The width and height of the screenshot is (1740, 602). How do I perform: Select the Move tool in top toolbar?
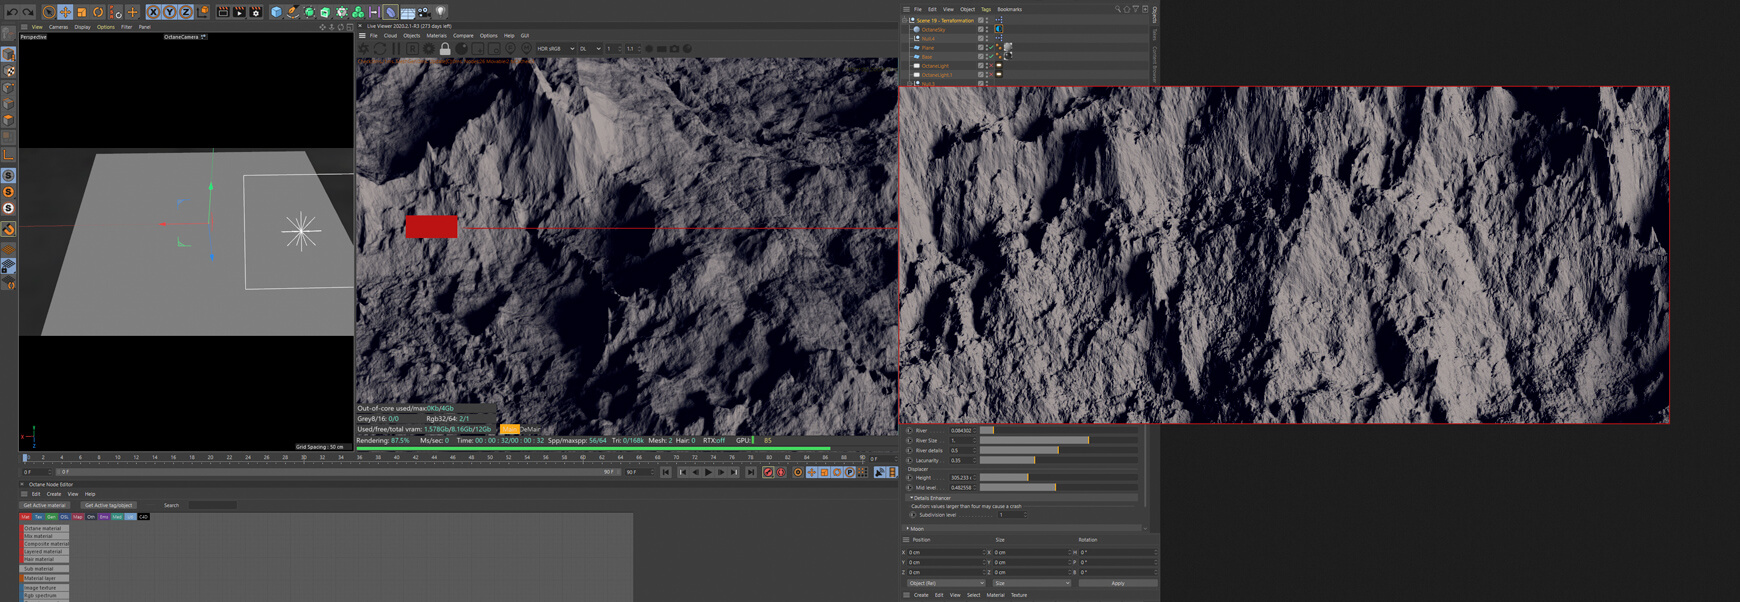[65, 12]
